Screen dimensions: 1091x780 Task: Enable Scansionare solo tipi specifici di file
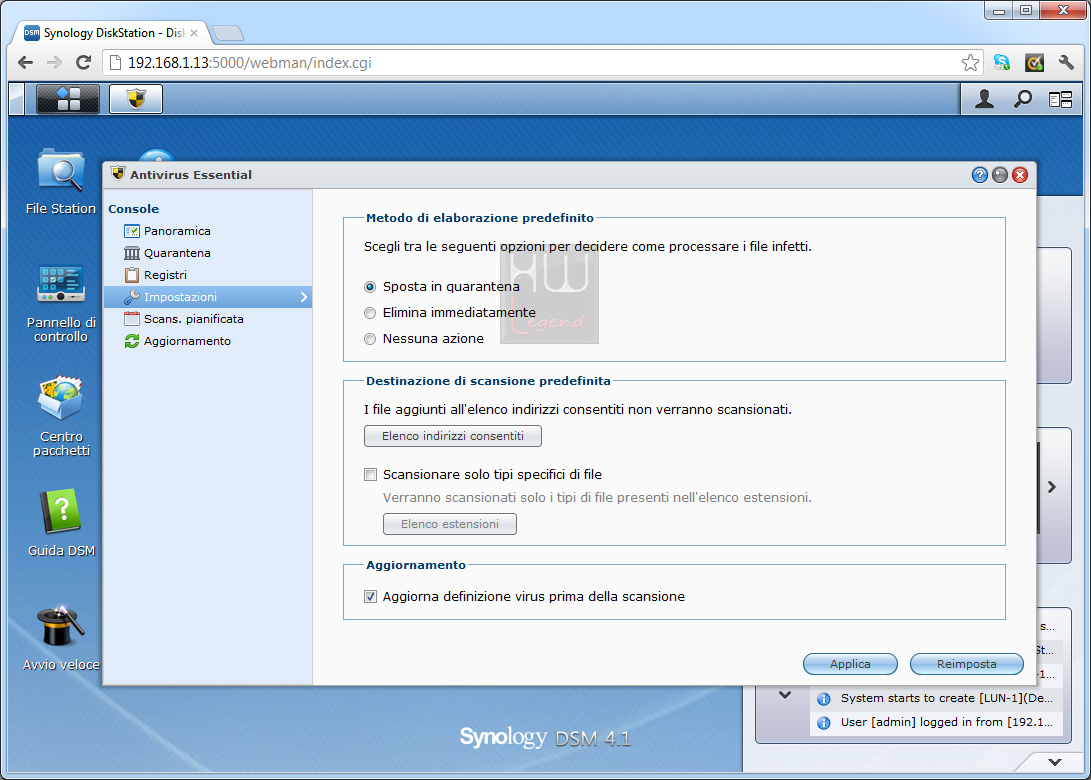click(x=370, y=475)
